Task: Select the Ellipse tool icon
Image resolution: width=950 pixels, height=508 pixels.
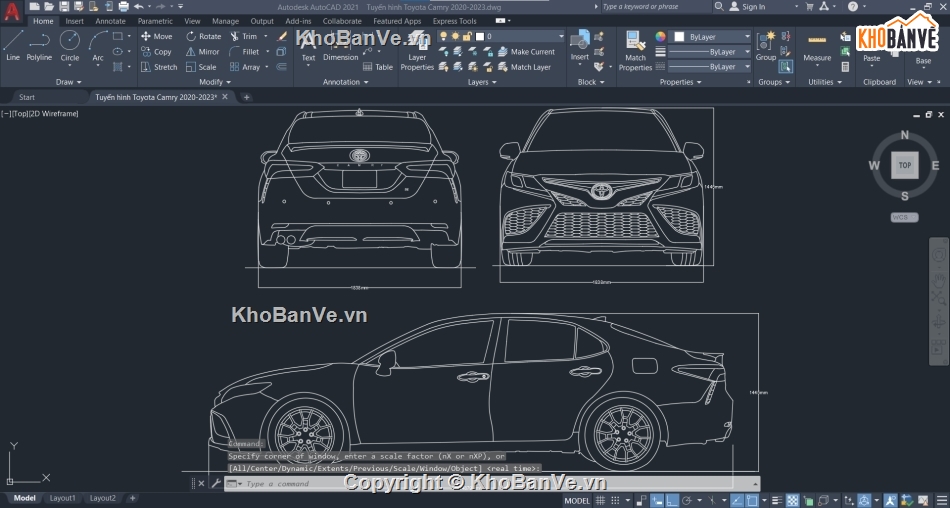Action: [118, 52]
